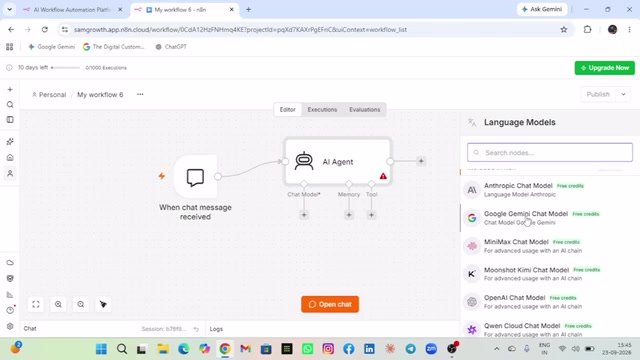Click the plus icon in n8n left sidebar
Viewport: 640px width, 360px height.
click(10, 89)
